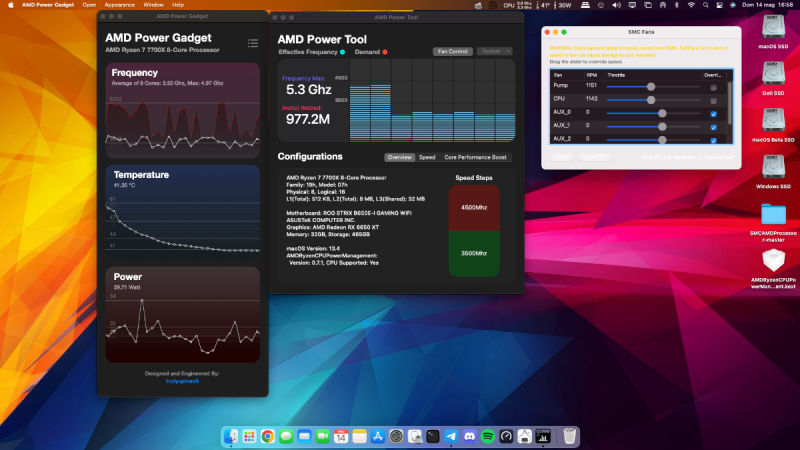Open Messages from the Dock
This screenshot has width=800, height=450.
[x=286, y=436]
